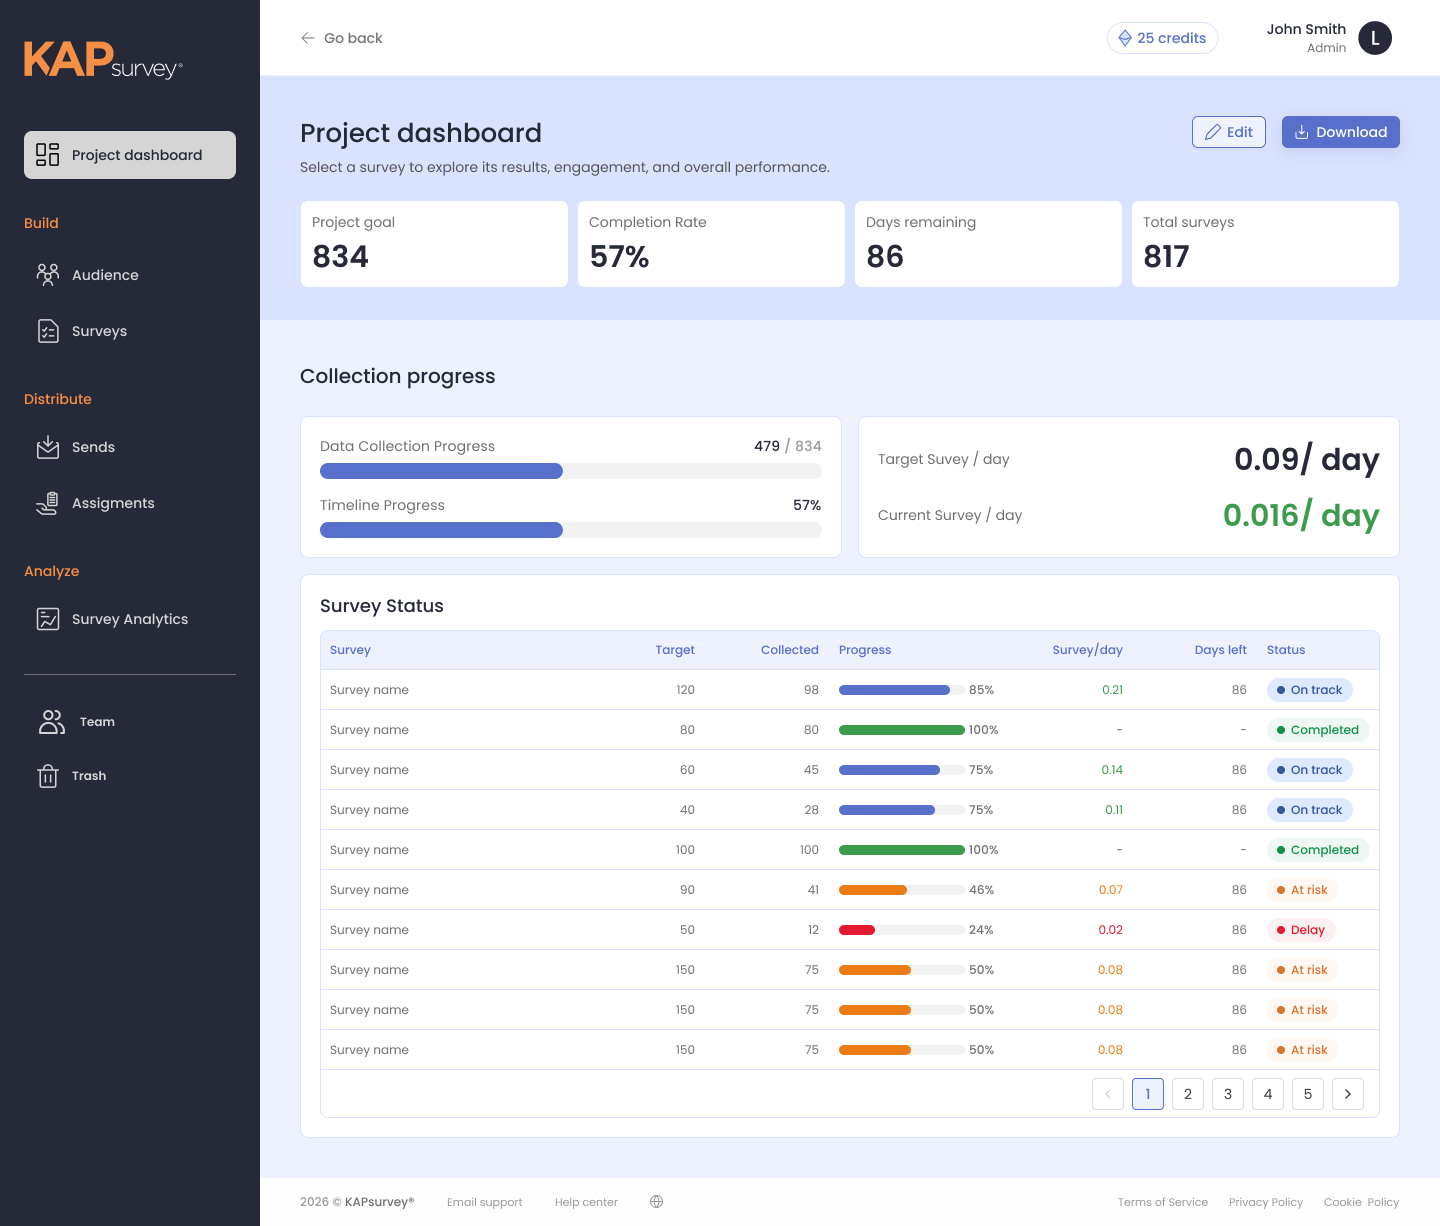The image size is (1440, 1226).
Task: Click At risk badge in 46% row
Action: [x=1302, y=890]
